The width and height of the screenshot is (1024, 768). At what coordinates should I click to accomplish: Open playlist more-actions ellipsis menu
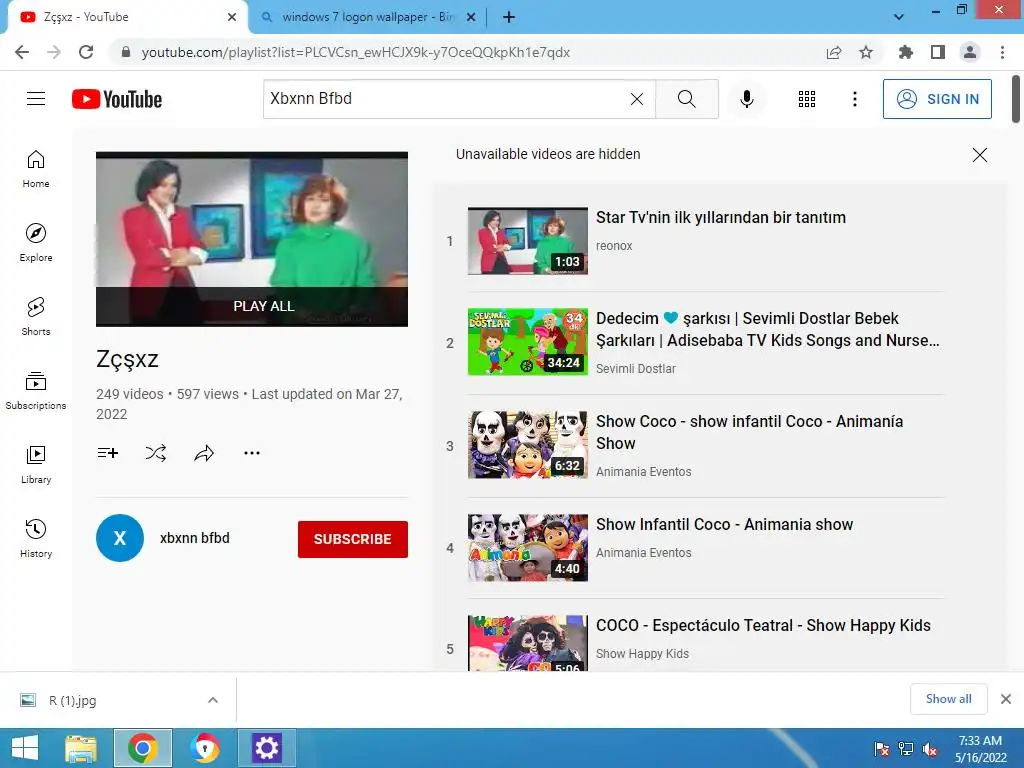click(251, 453)
